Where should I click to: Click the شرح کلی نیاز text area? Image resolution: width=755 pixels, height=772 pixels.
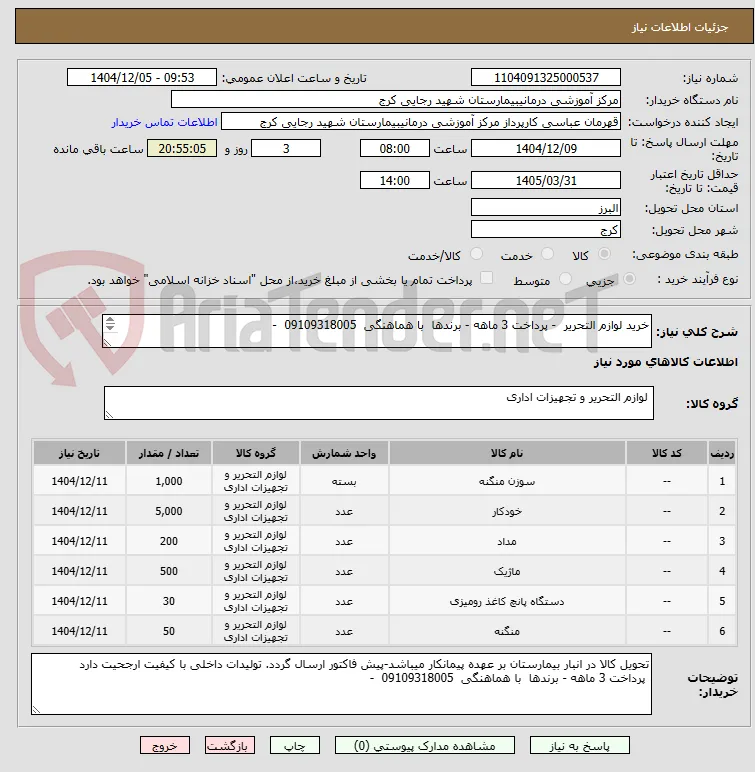[377, 331]
